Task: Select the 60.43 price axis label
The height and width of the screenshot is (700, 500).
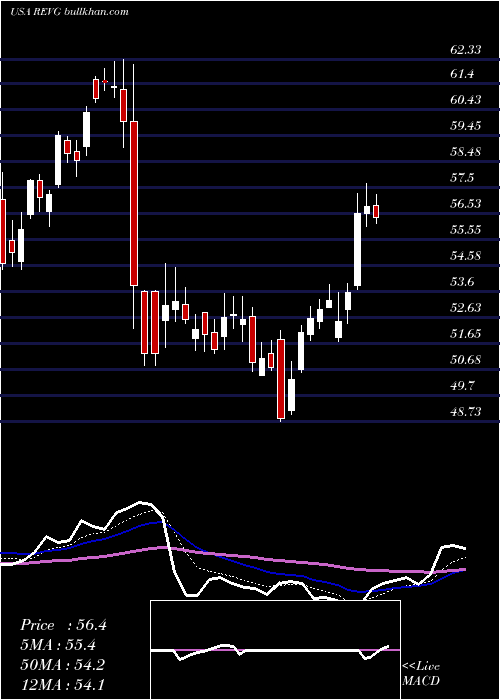Action: click(466, 100)
